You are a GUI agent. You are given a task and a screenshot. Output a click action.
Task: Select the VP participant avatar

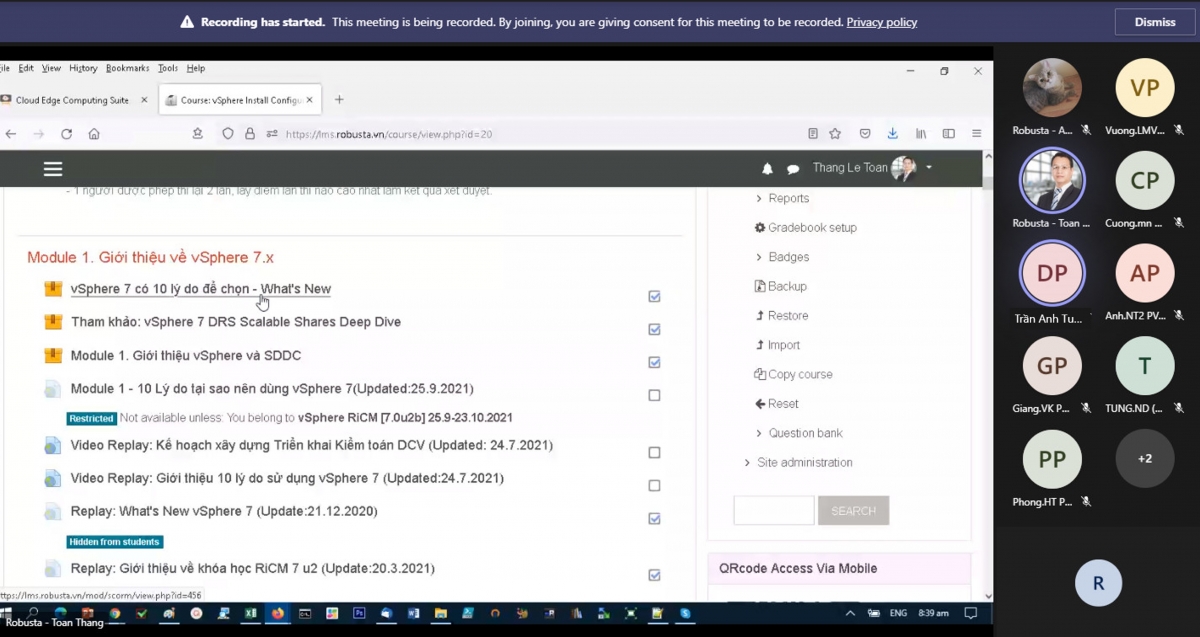[1145, 88]
